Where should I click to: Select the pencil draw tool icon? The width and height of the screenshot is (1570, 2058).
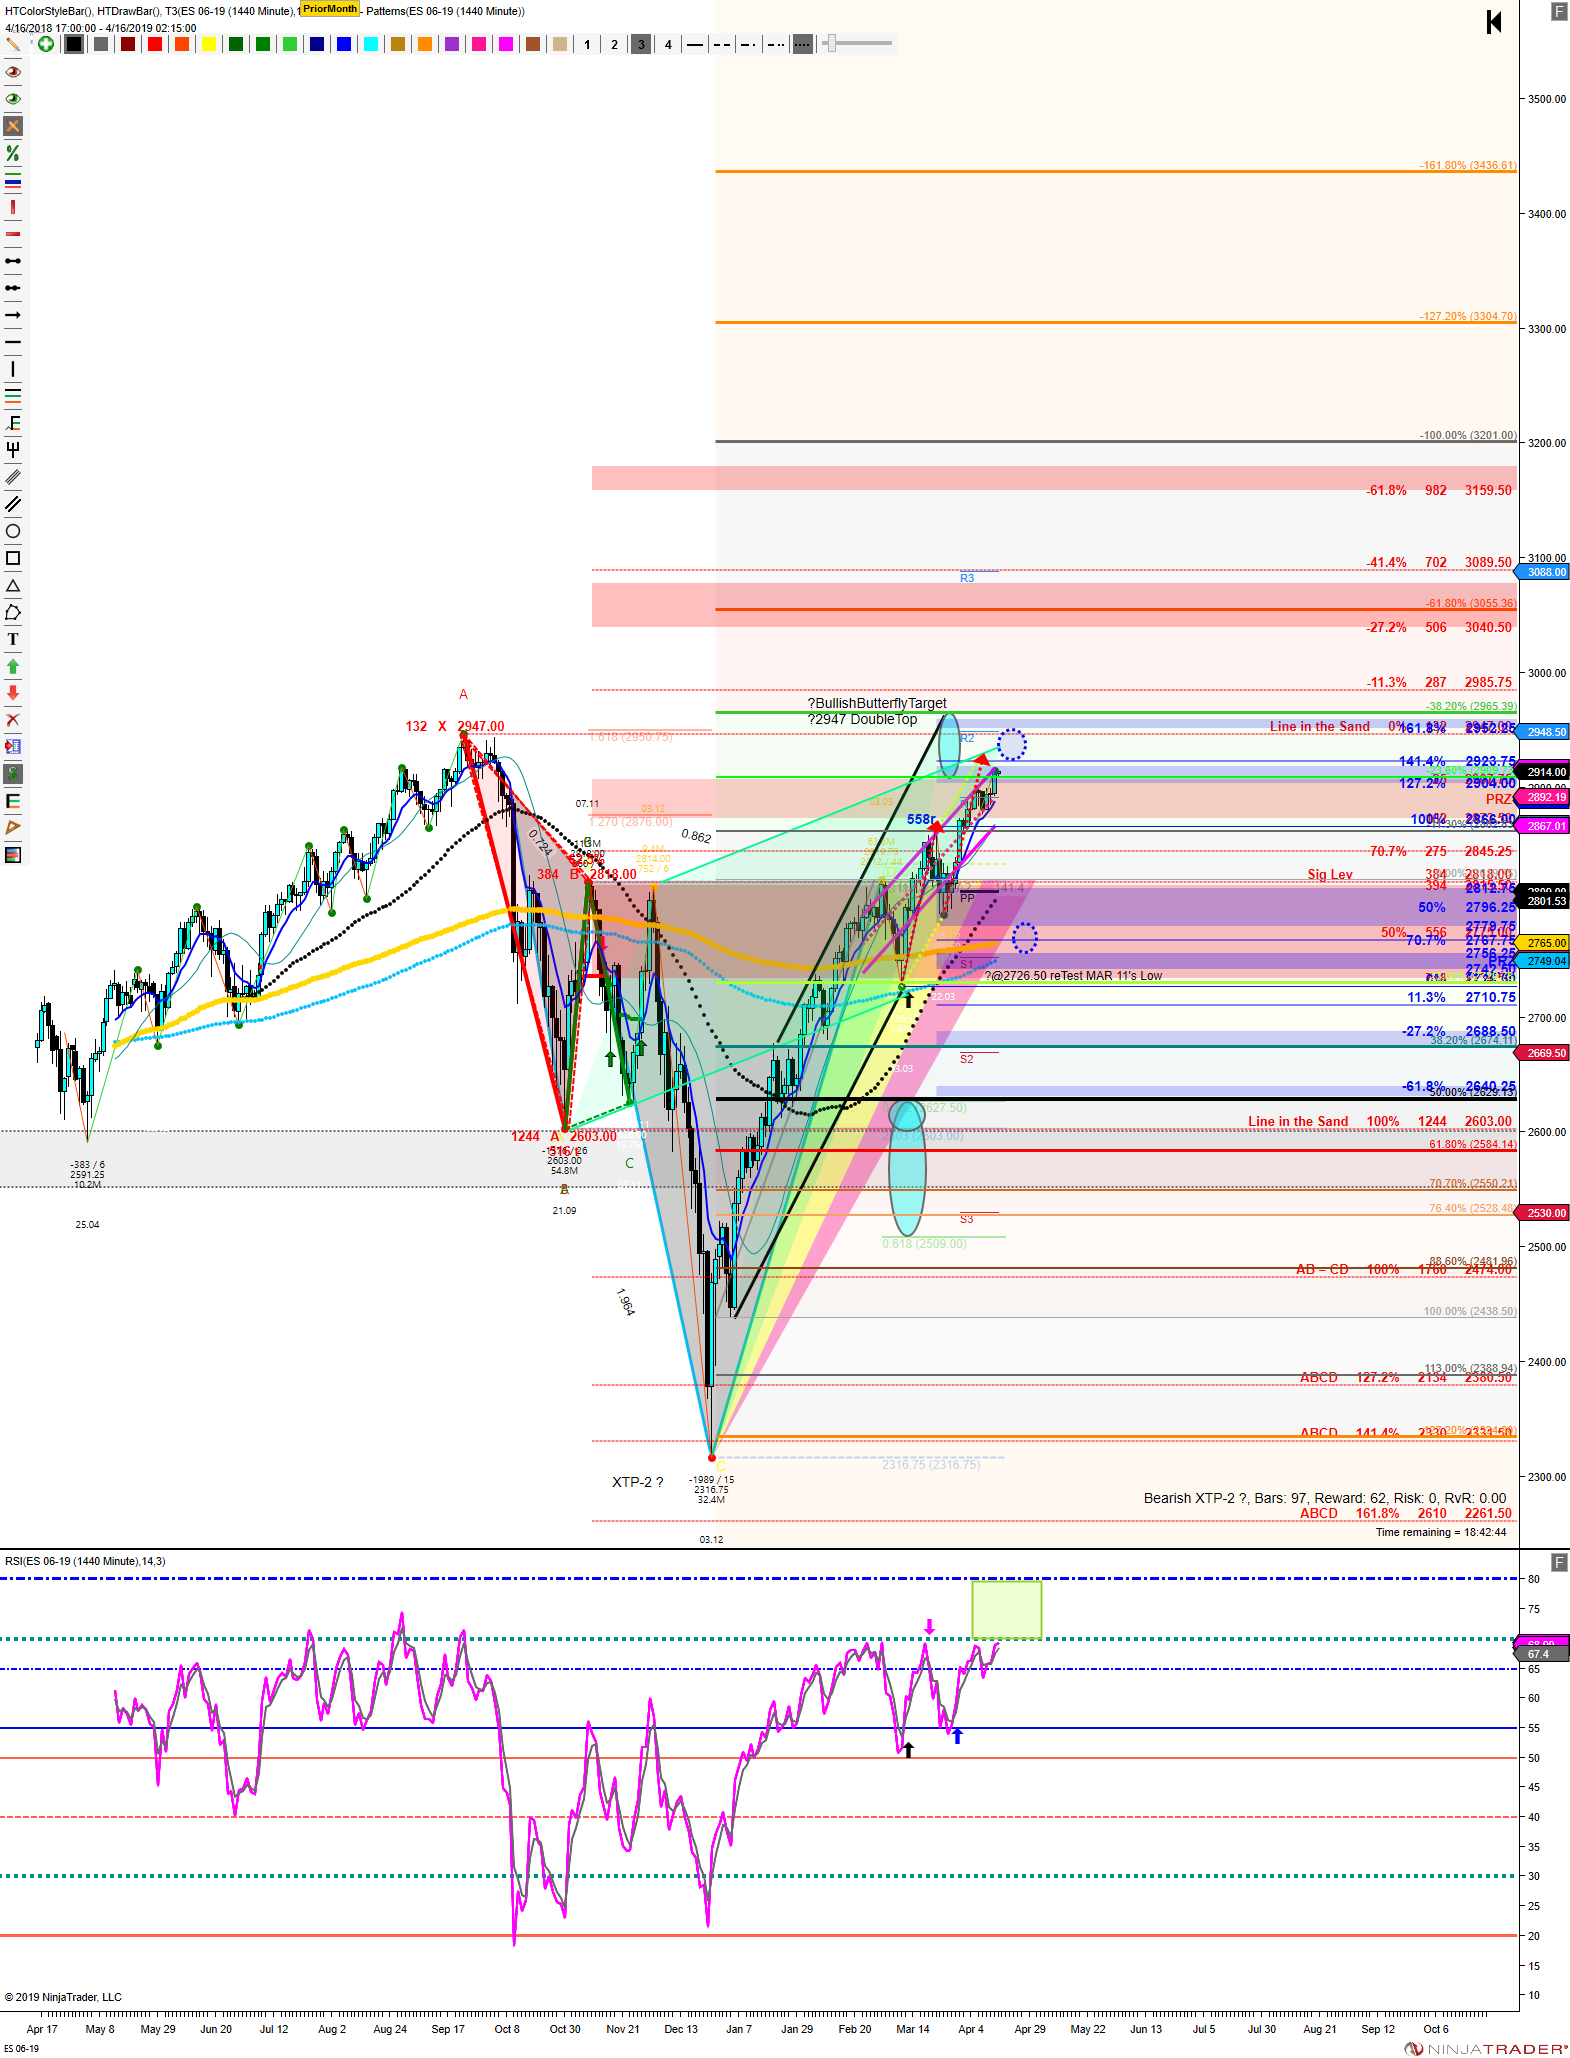[14, 44]
